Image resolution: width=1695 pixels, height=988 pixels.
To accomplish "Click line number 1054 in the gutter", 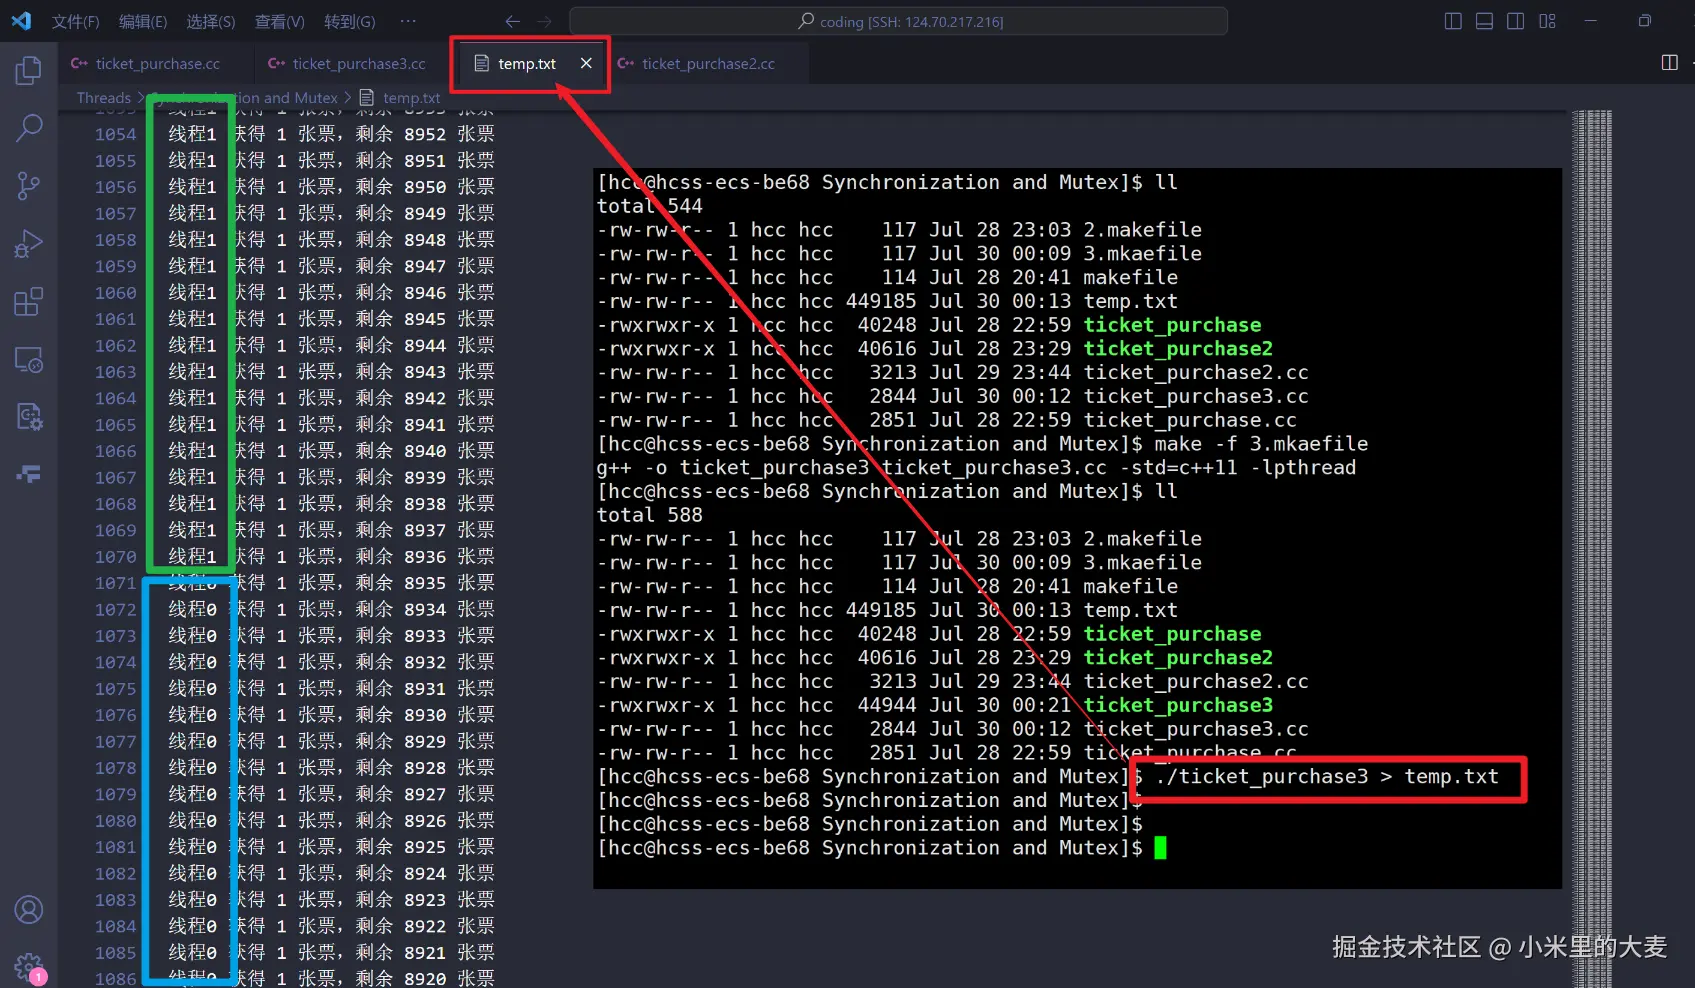I will pos(115,134).
